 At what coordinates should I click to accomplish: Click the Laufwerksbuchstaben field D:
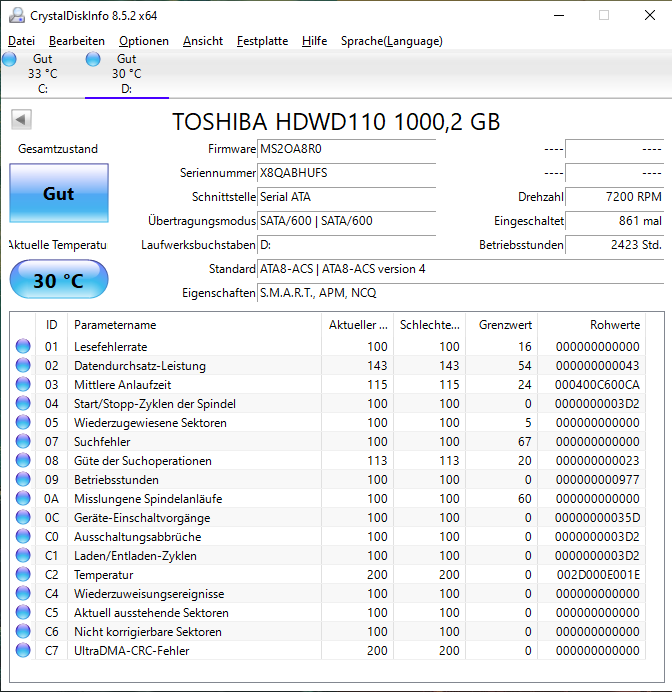pyautogui.click(x=346, y=244)
